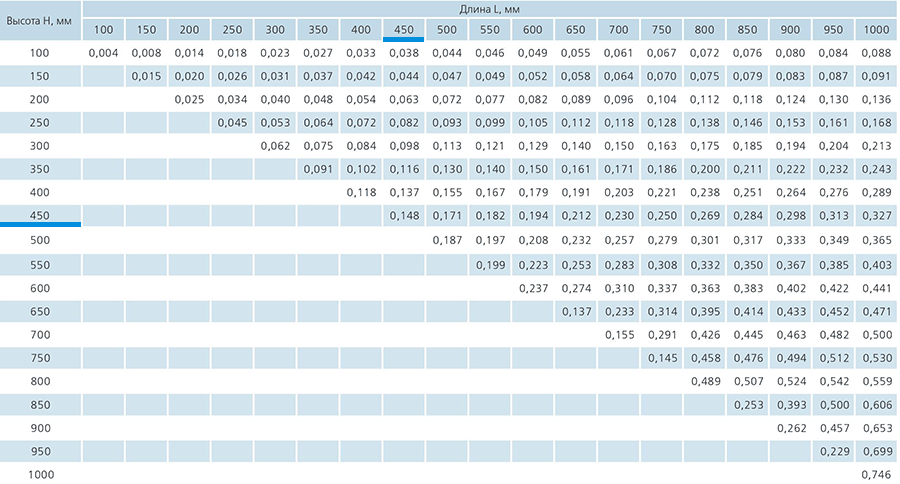Click the value 0,091 in row 350
900x484 pixels.
[x=318, y=169]
